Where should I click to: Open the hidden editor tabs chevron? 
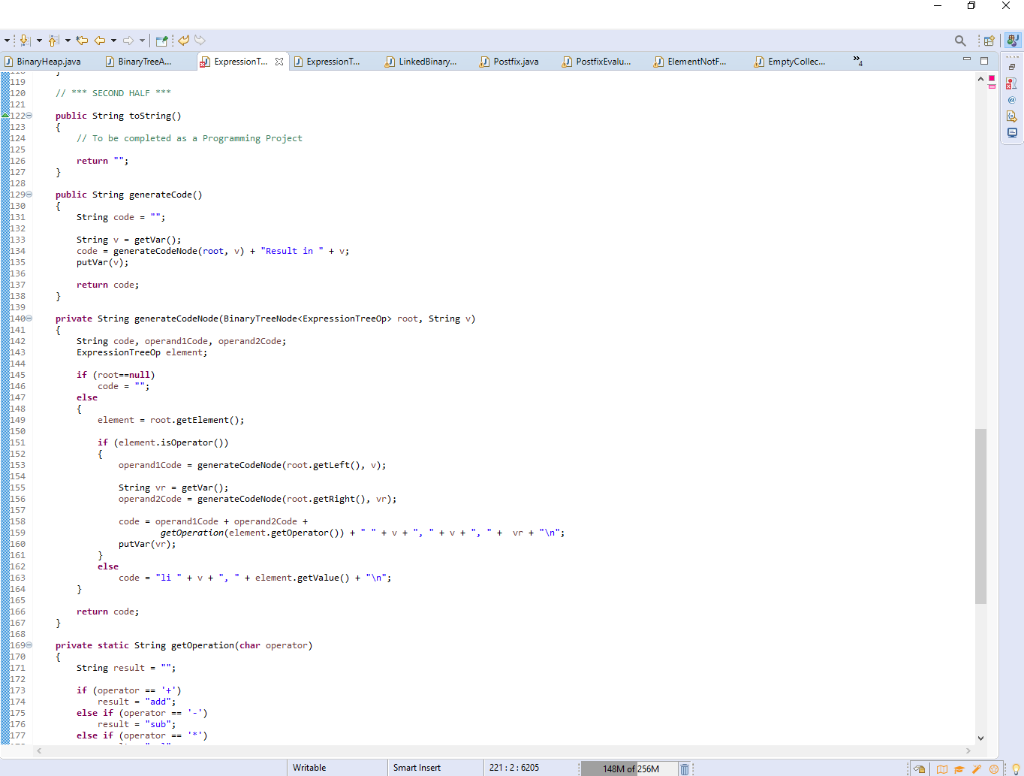[x=857, y=59]
